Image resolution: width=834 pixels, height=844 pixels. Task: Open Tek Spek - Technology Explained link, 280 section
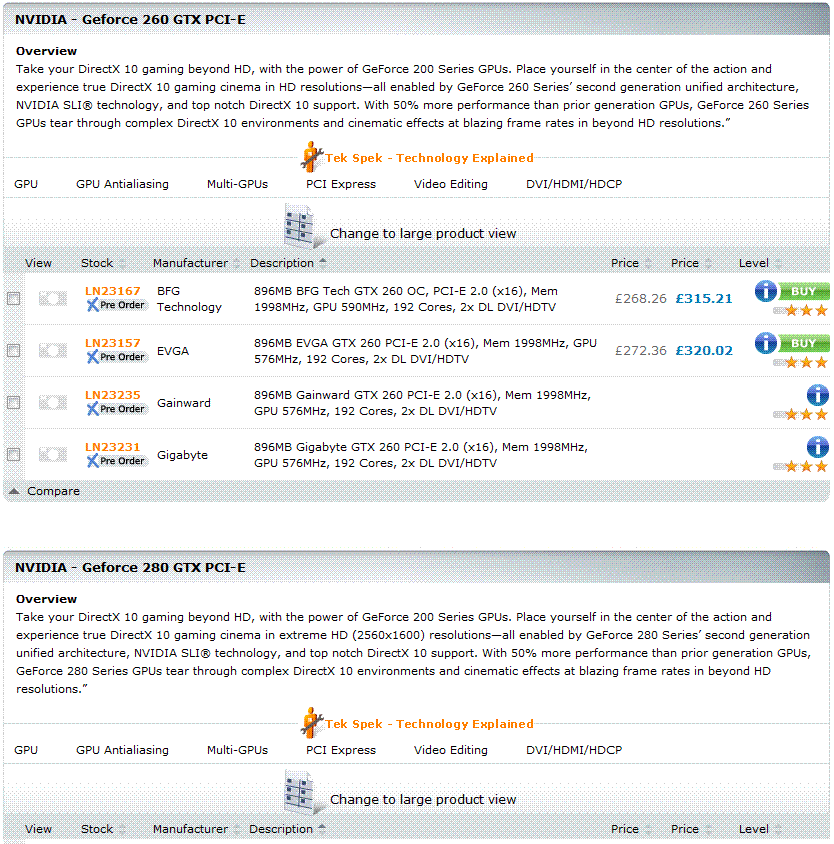429,724
